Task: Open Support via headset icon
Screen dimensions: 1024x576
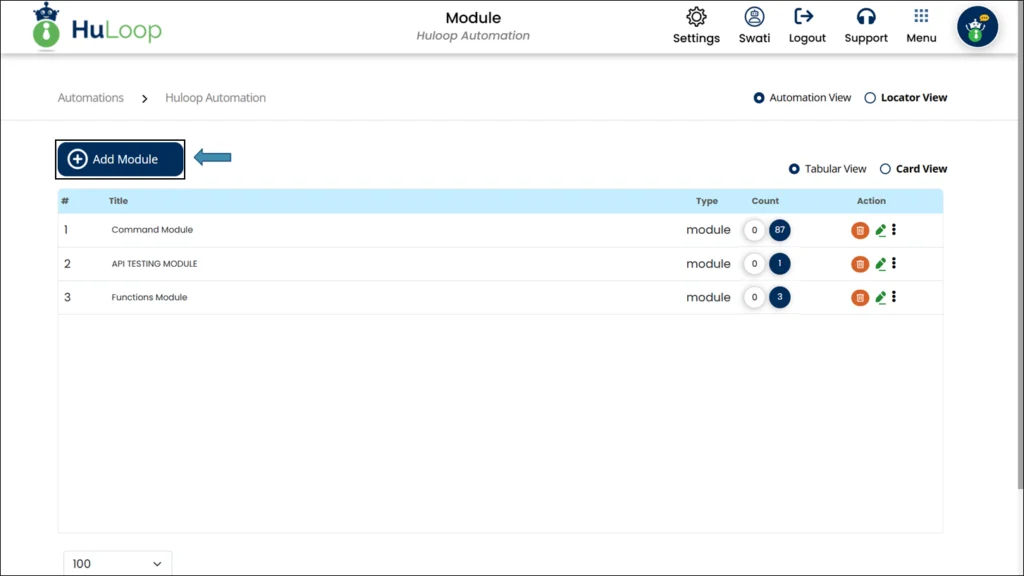Action: coord(865,26)
